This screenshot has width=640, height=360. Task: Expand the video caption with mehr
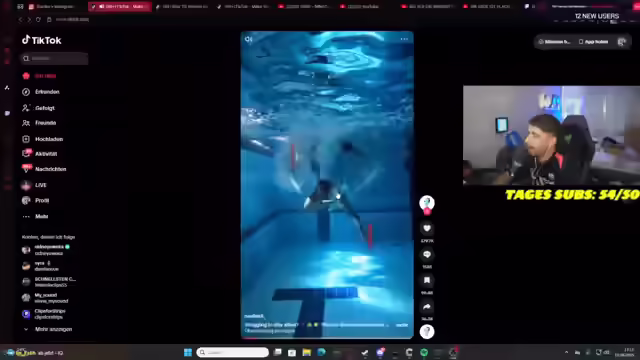tap(402, 325)
